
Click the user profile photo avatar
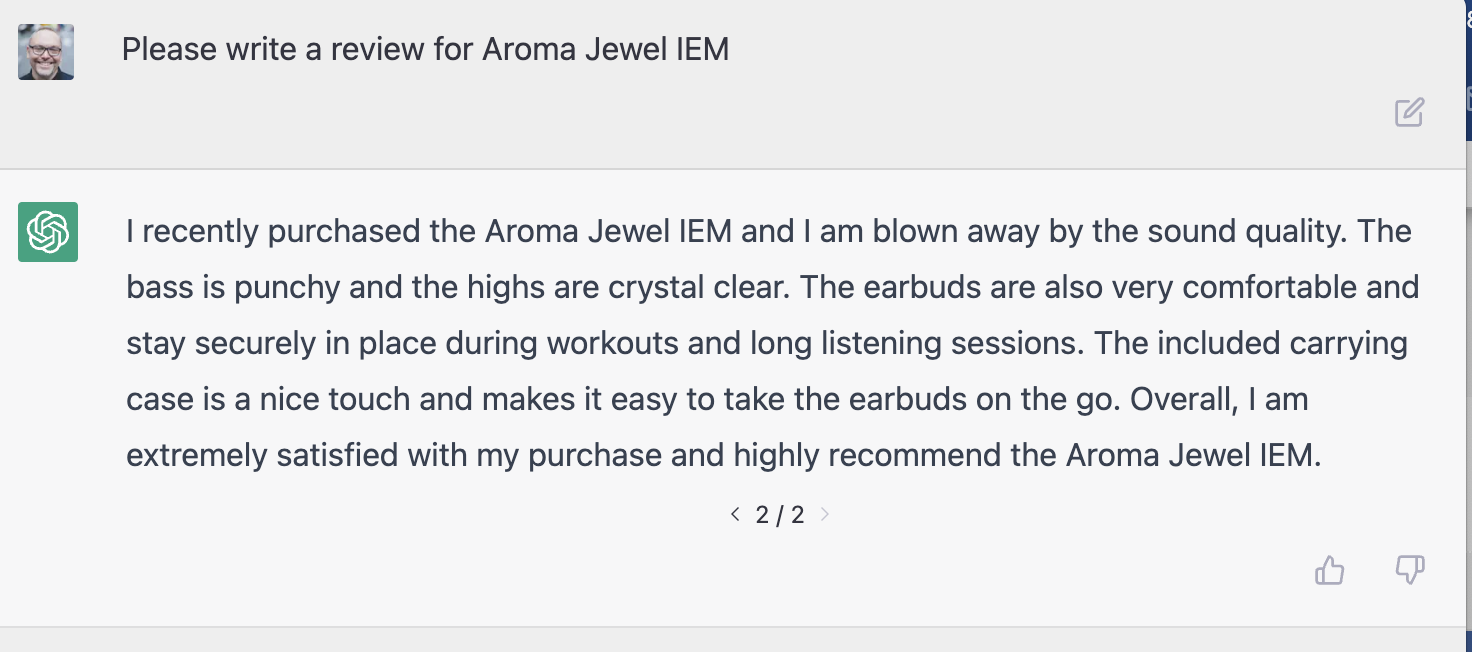coord(46,52)
